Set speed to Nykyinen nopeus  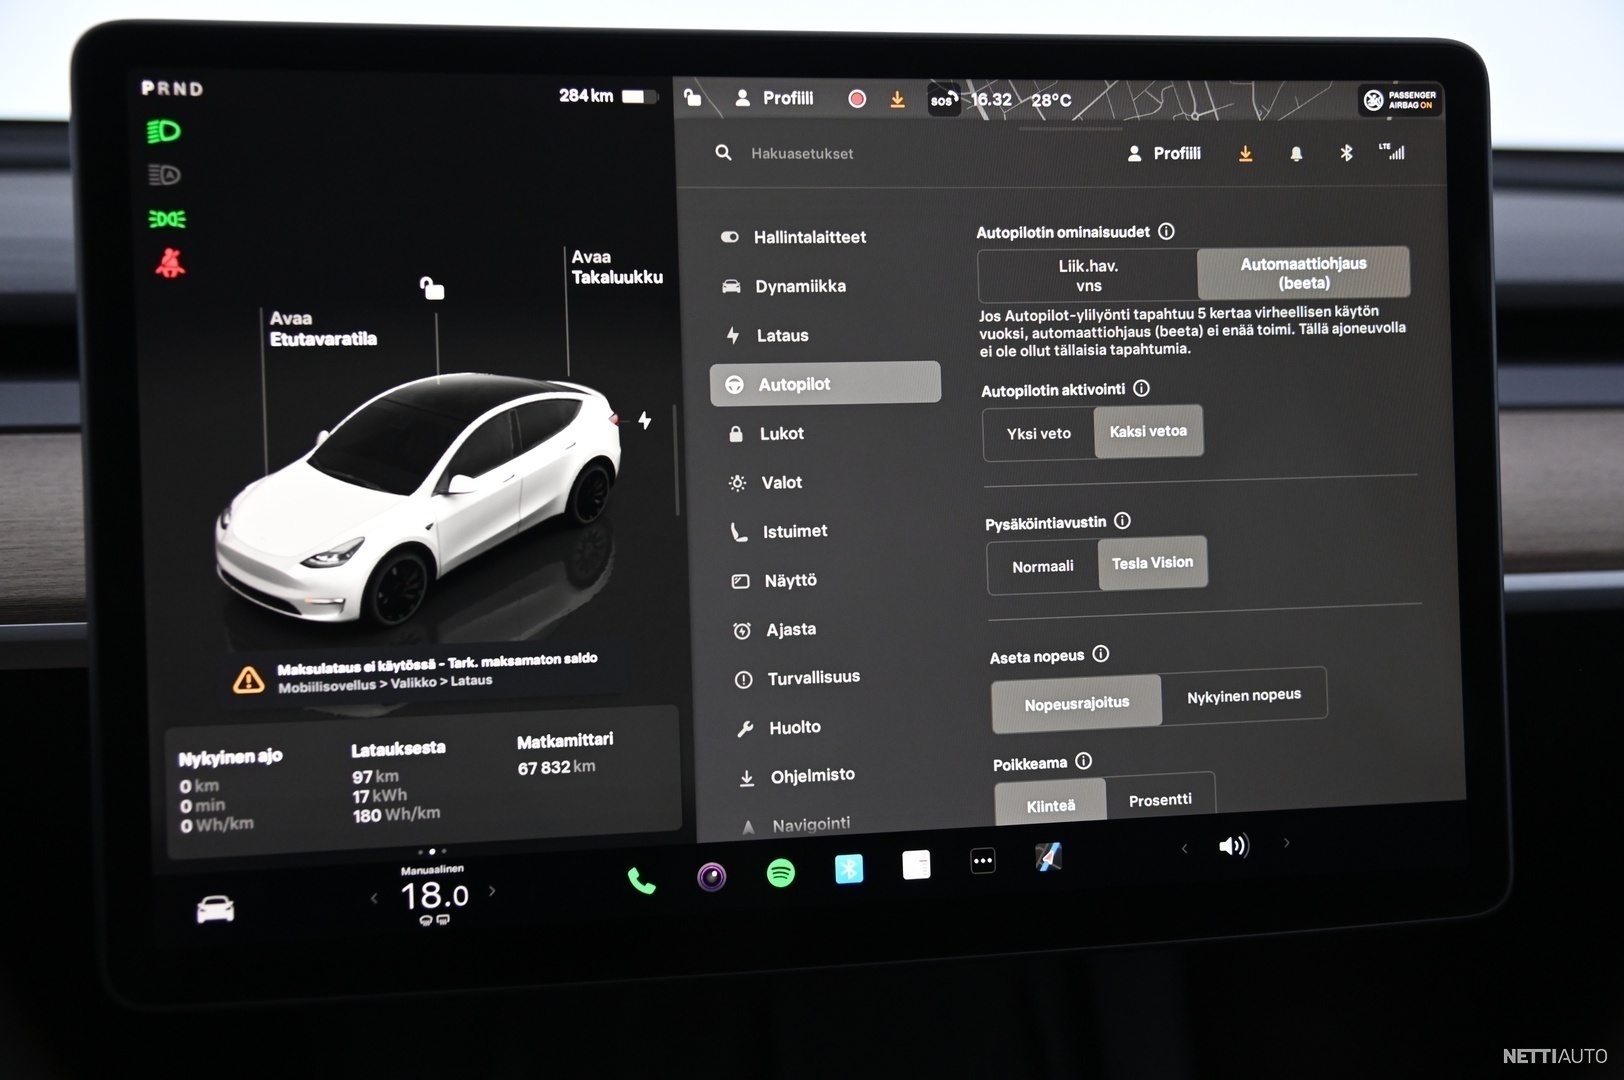click(1243, 696)
